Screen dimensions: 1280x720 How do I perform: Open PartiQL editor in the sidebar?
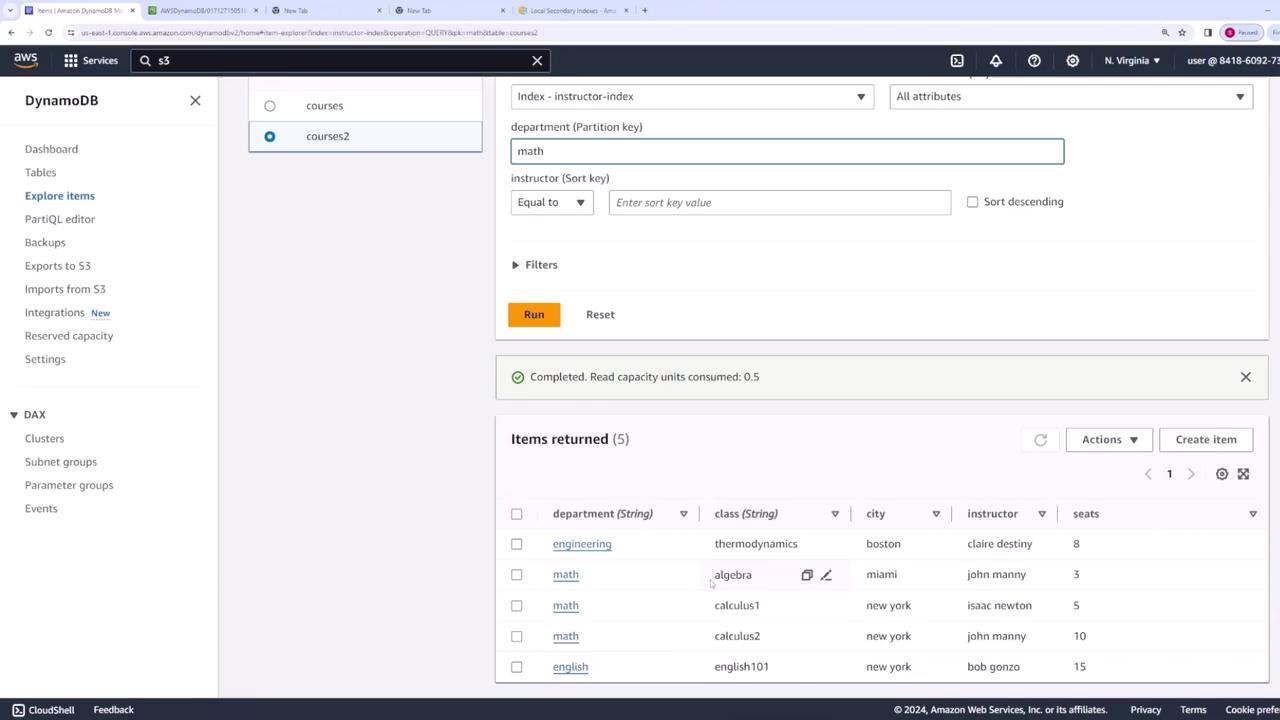click(x=60, y=219)
